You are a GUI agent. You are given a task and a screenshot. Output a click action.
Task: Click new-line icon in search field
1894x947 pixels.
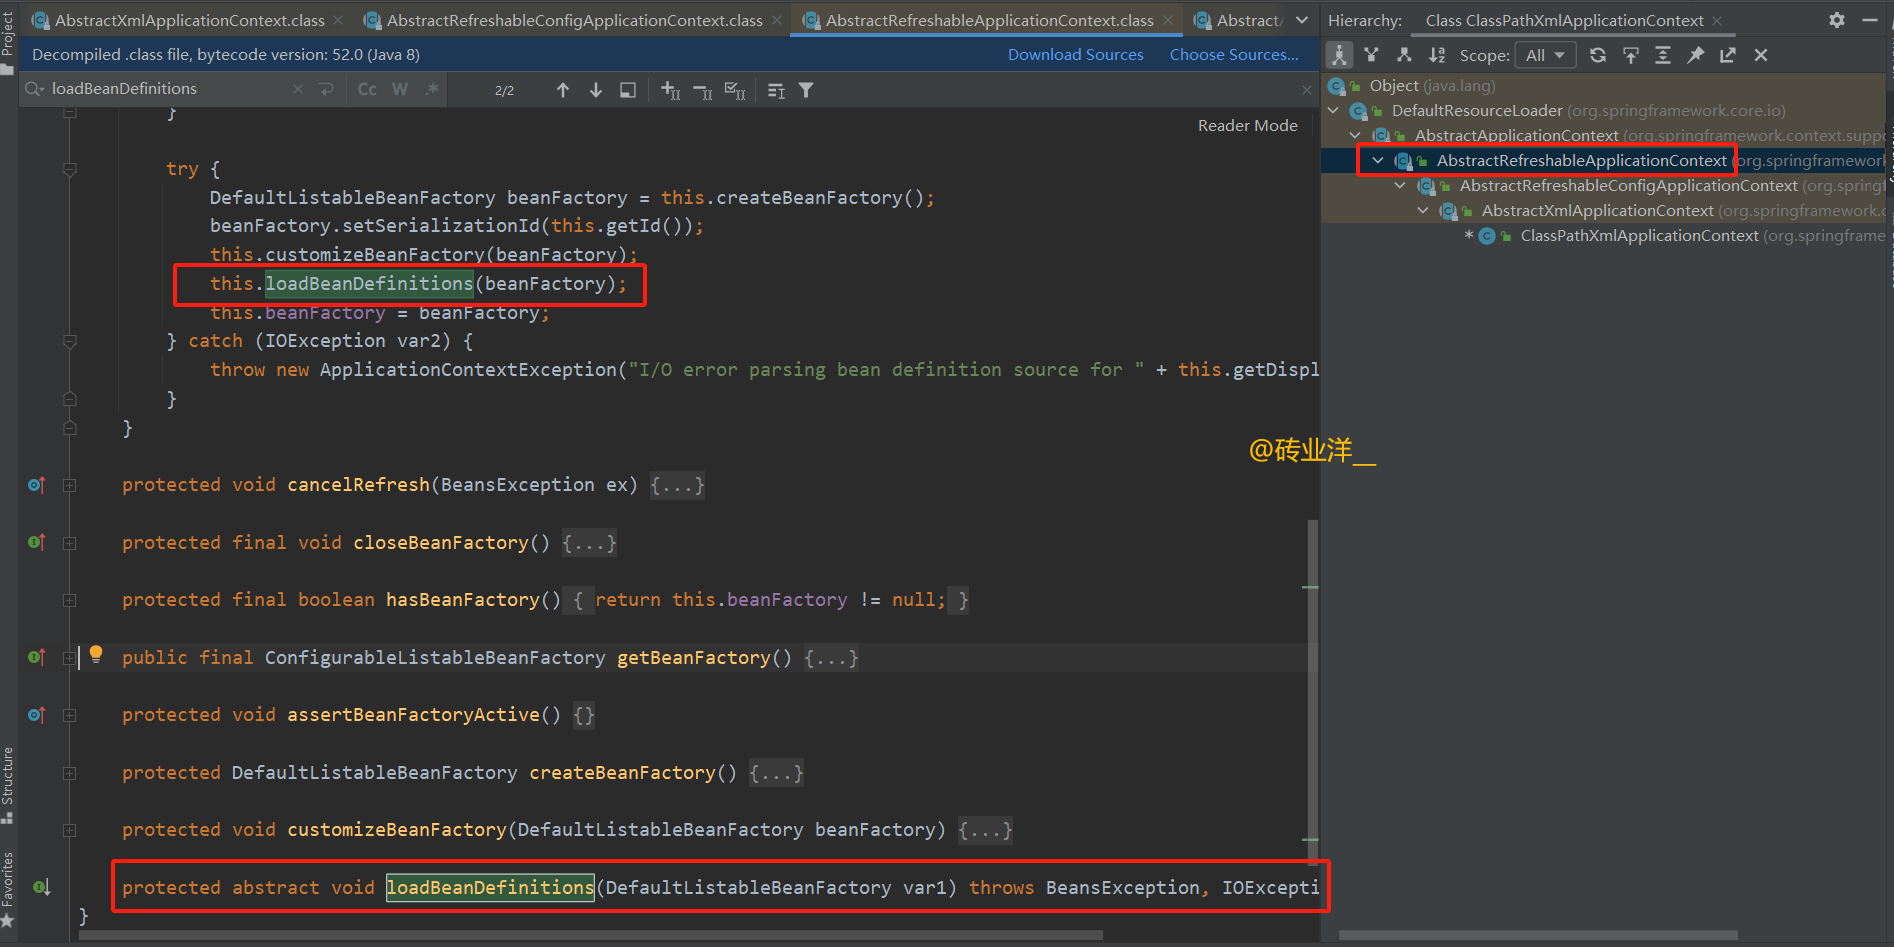(x=326, y=89)
